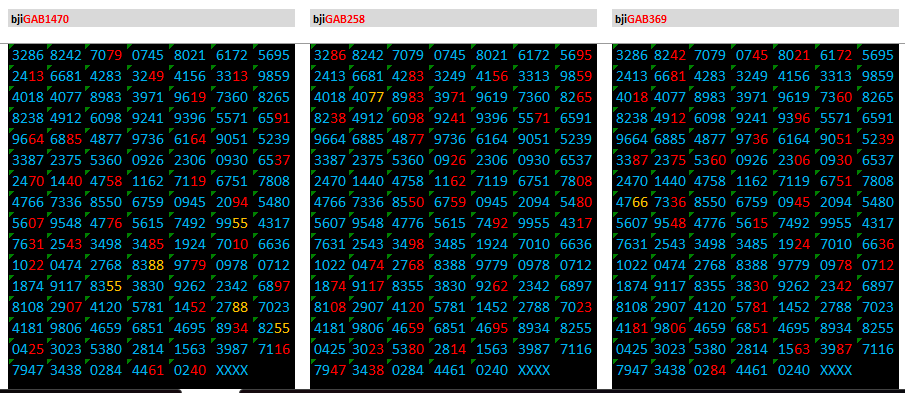Click XXXX cell in the GAB258 grid
905x393 pixels.
(x=534, y=370)
